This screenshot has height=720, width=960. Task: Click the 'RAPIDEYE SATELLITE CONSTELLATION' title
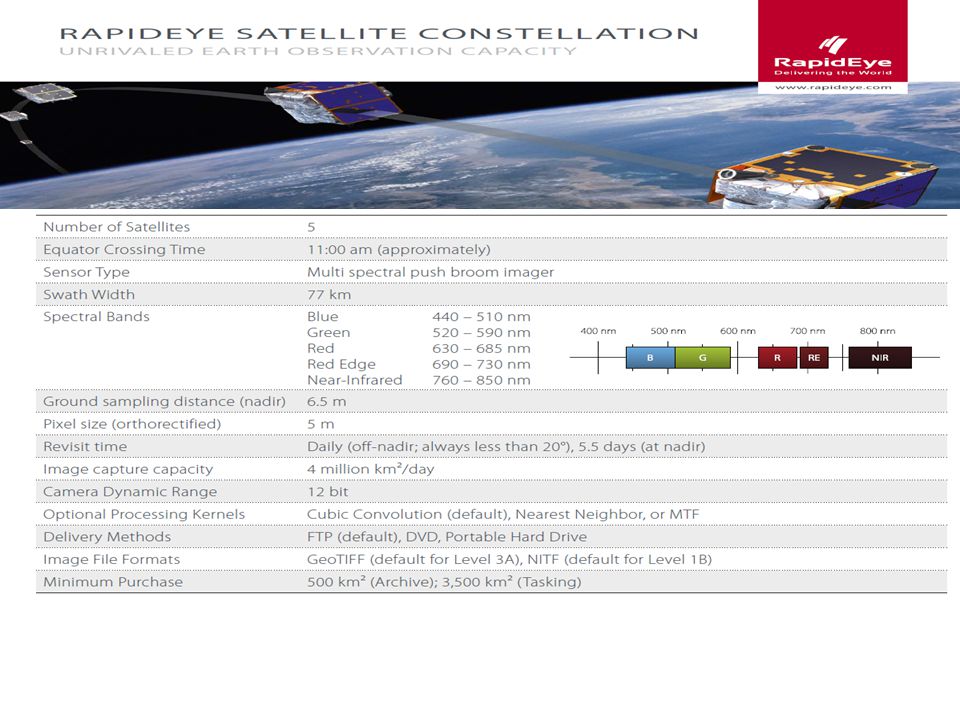tap(379, 33)
